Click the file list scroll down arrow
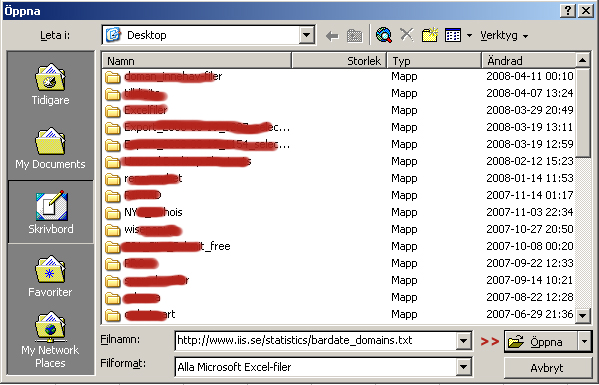This screenshot has width=599, height=385. 583,315
